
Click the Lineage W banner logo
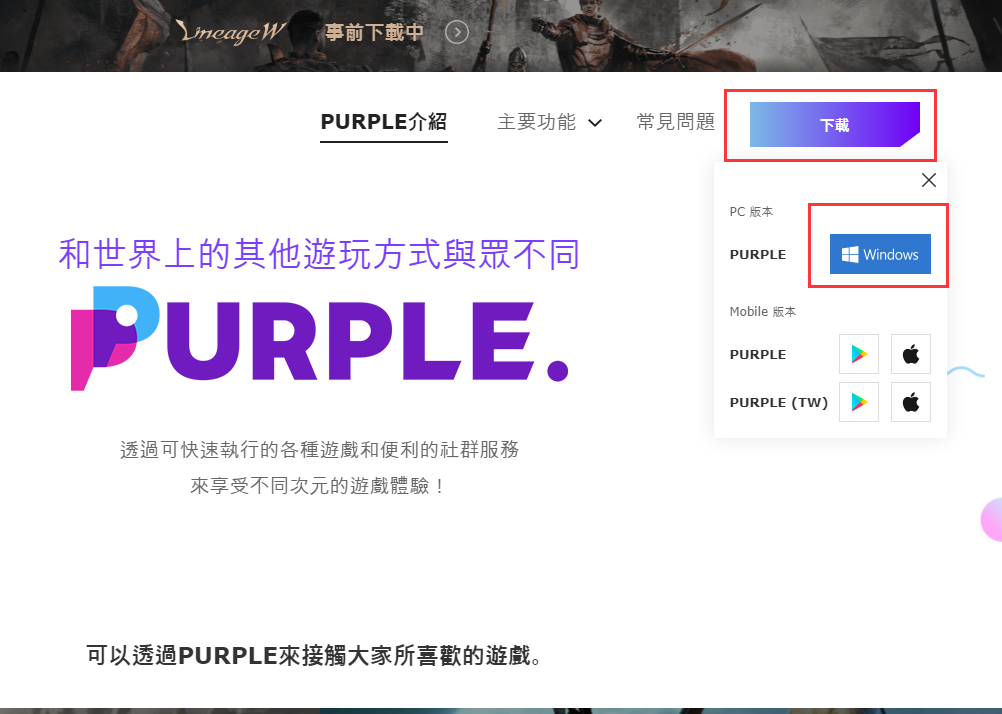[x=231, y=32]
